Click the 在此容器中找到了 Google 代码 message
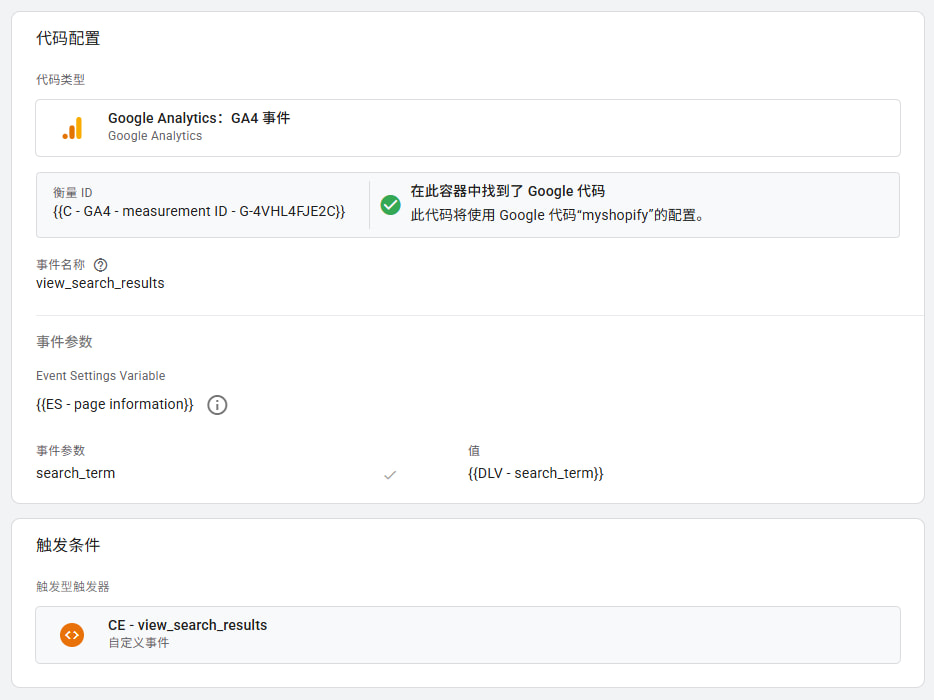 [507, 191]
